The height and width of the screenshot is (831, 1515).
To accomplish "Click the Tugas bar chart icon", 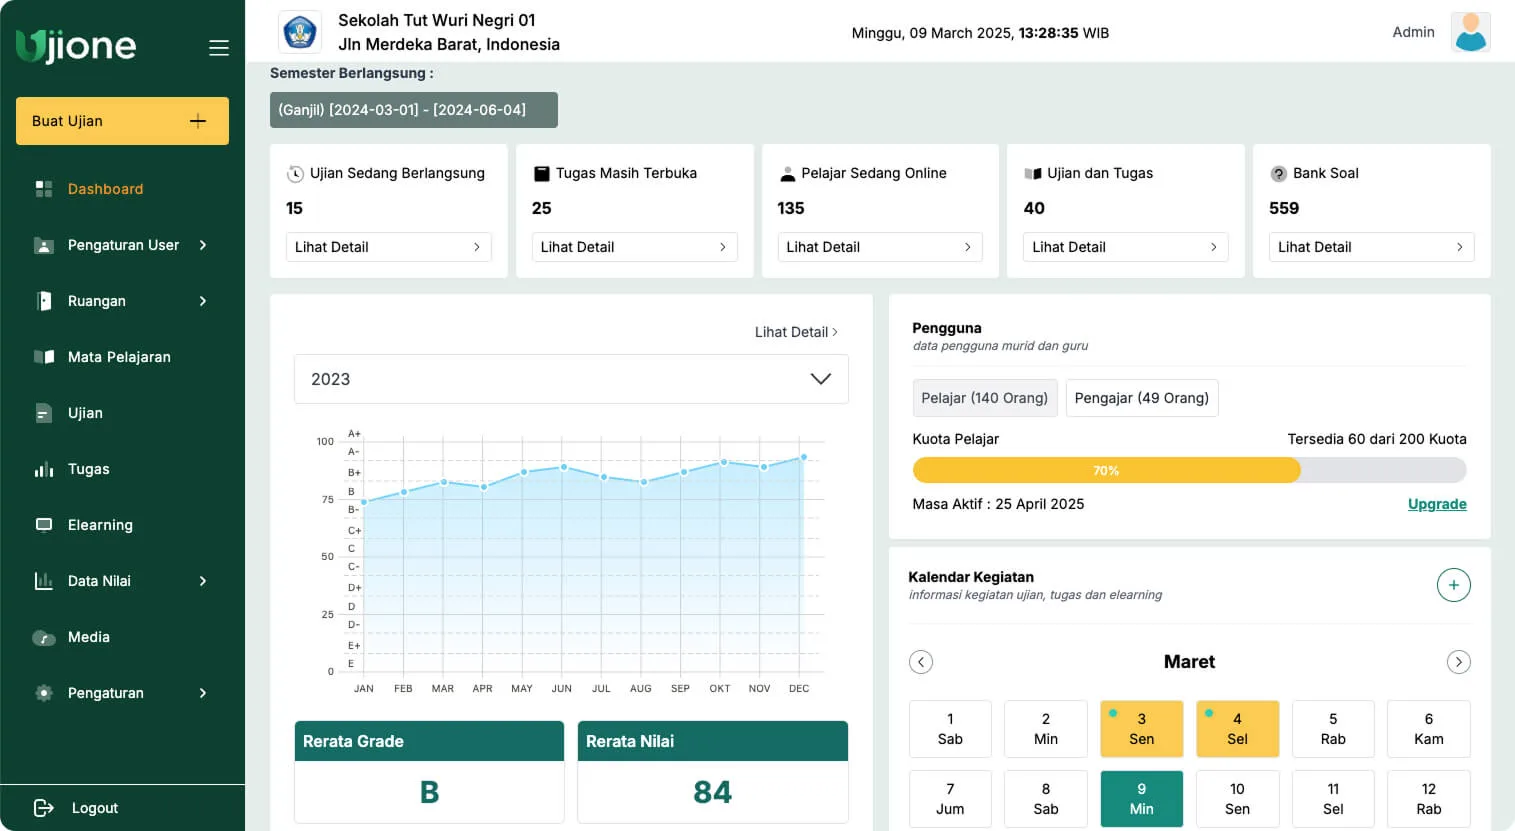I will (x=44, y=469).
